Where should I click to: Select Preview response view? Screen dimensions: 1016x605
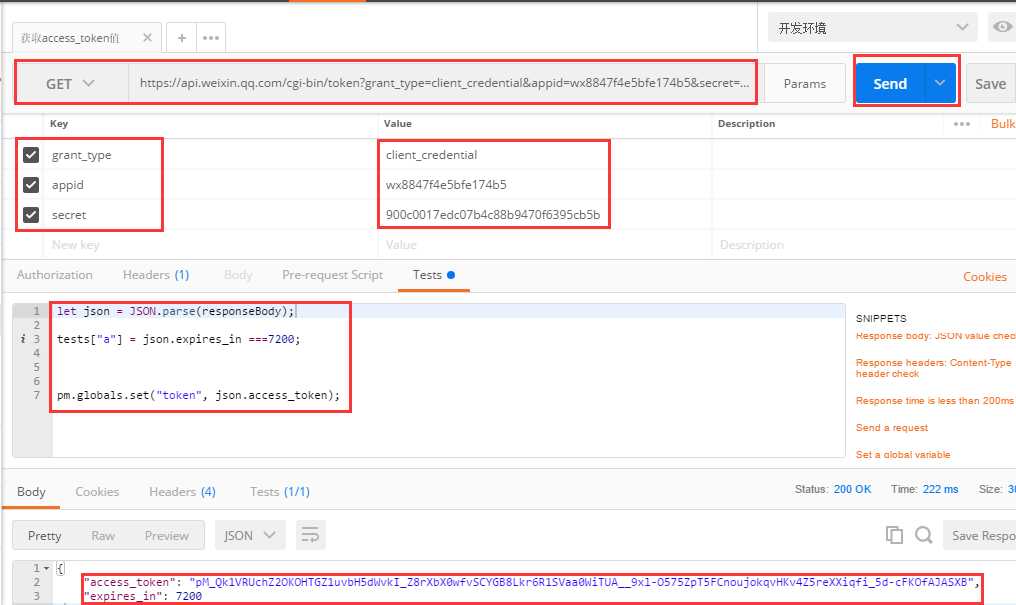(167, 536)
